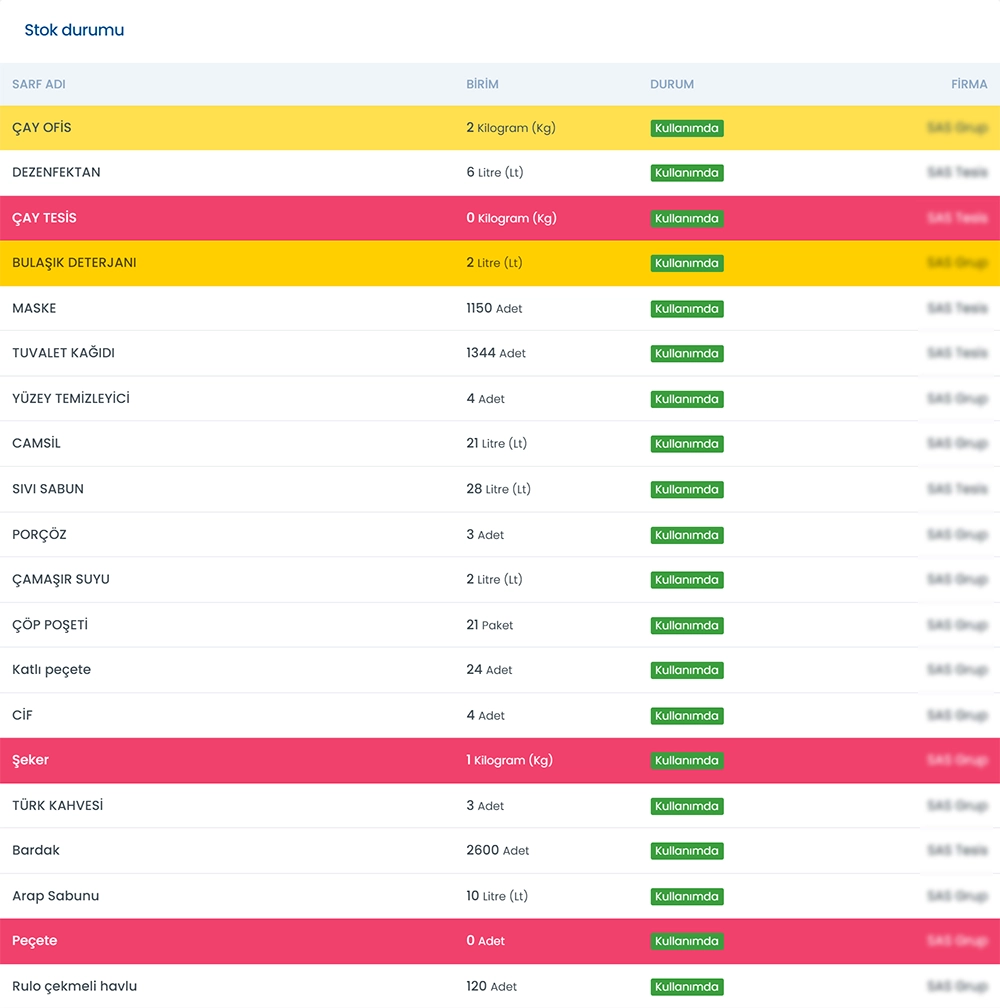Select the ÇAY OFİS row name
The height and width of the screenshot is (1008, 1000).
click(x=42, y=128)
